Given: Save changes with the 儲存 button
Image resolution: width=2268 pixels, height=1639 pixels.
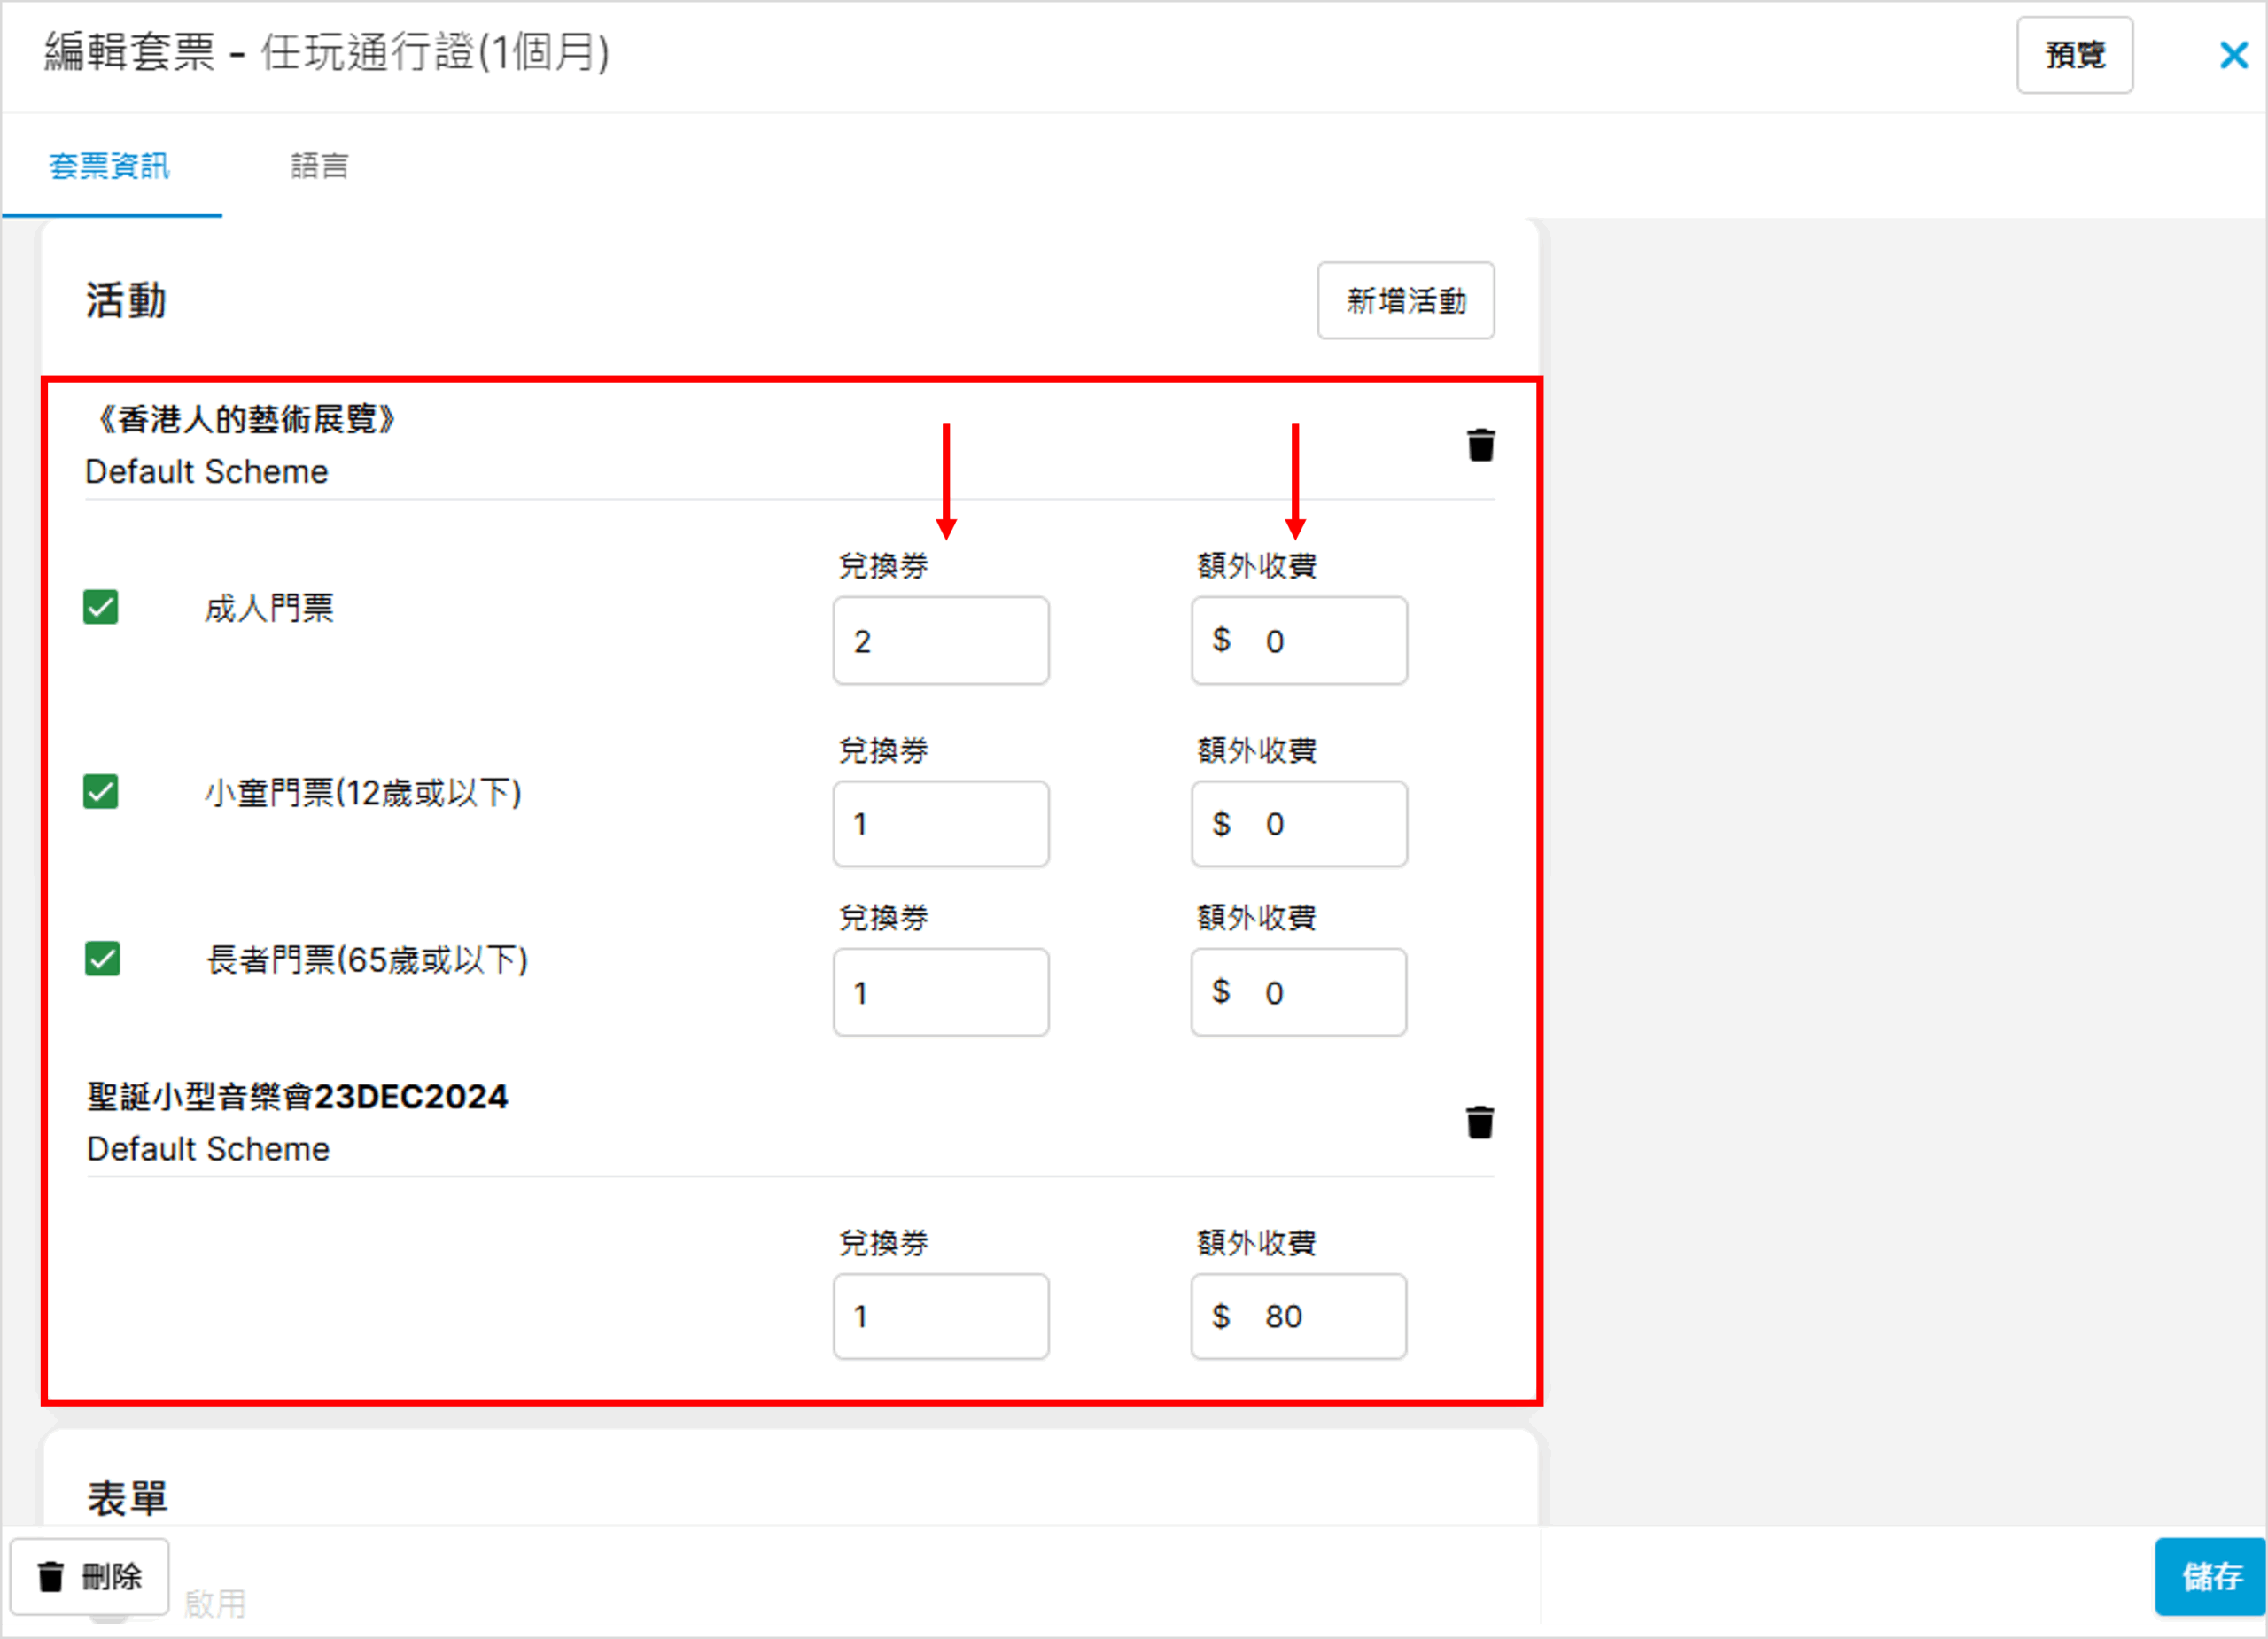Looking at the screenshot, I should [2210, 1576].
